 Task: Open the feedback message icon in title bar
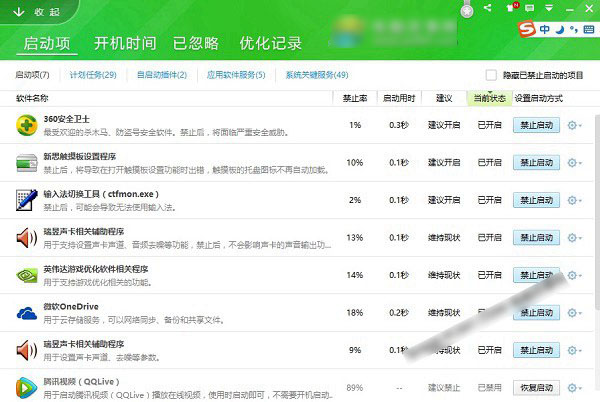[x=530, y=8]
